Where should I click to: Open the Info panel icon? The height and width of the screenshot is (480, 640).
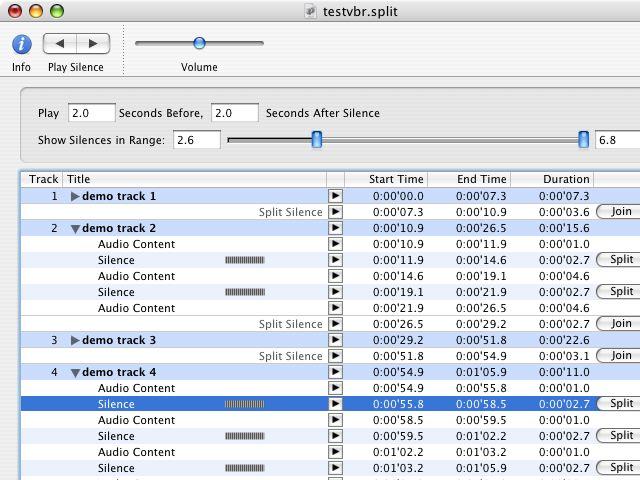coord(21,44)
